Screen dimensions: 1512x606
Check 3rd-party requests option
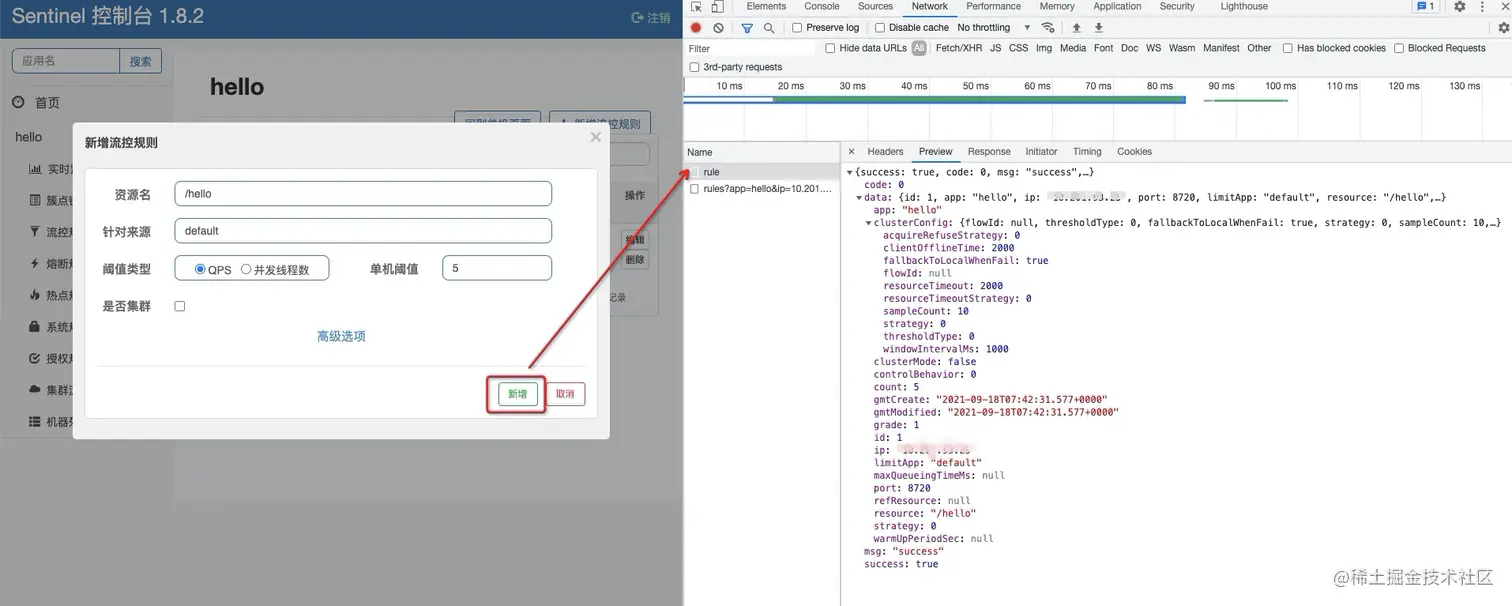(x=695, y=67)
